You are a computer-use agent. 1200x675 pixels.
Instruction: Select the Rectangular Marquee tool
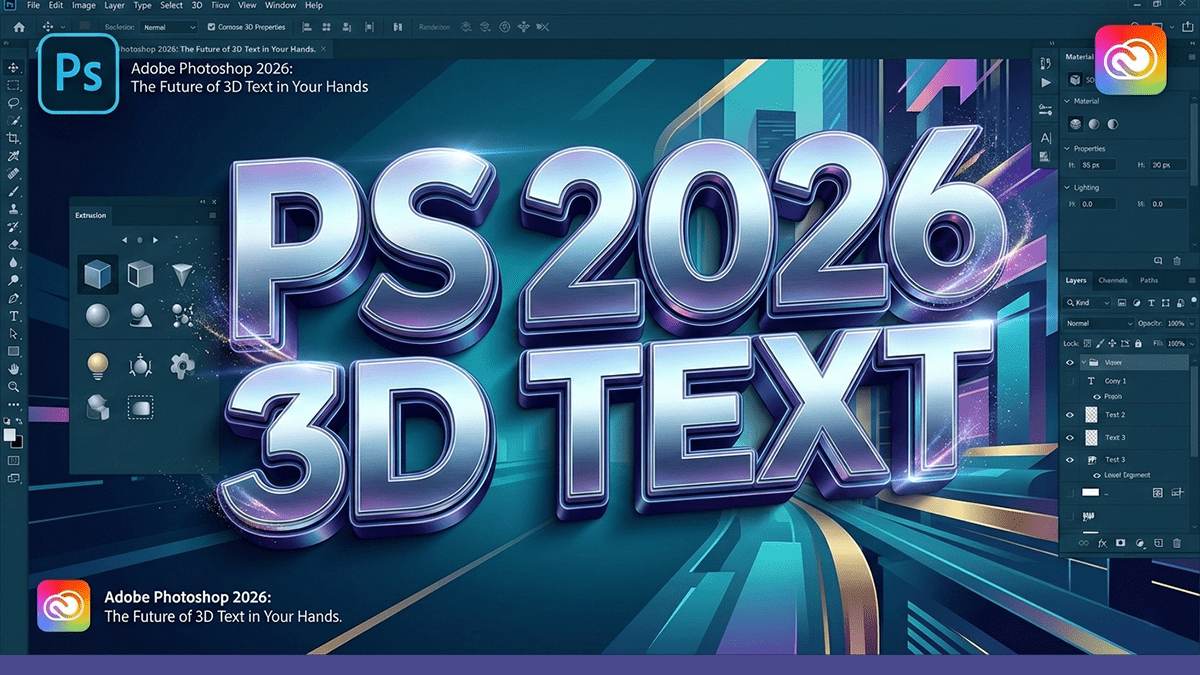point(14,86)
